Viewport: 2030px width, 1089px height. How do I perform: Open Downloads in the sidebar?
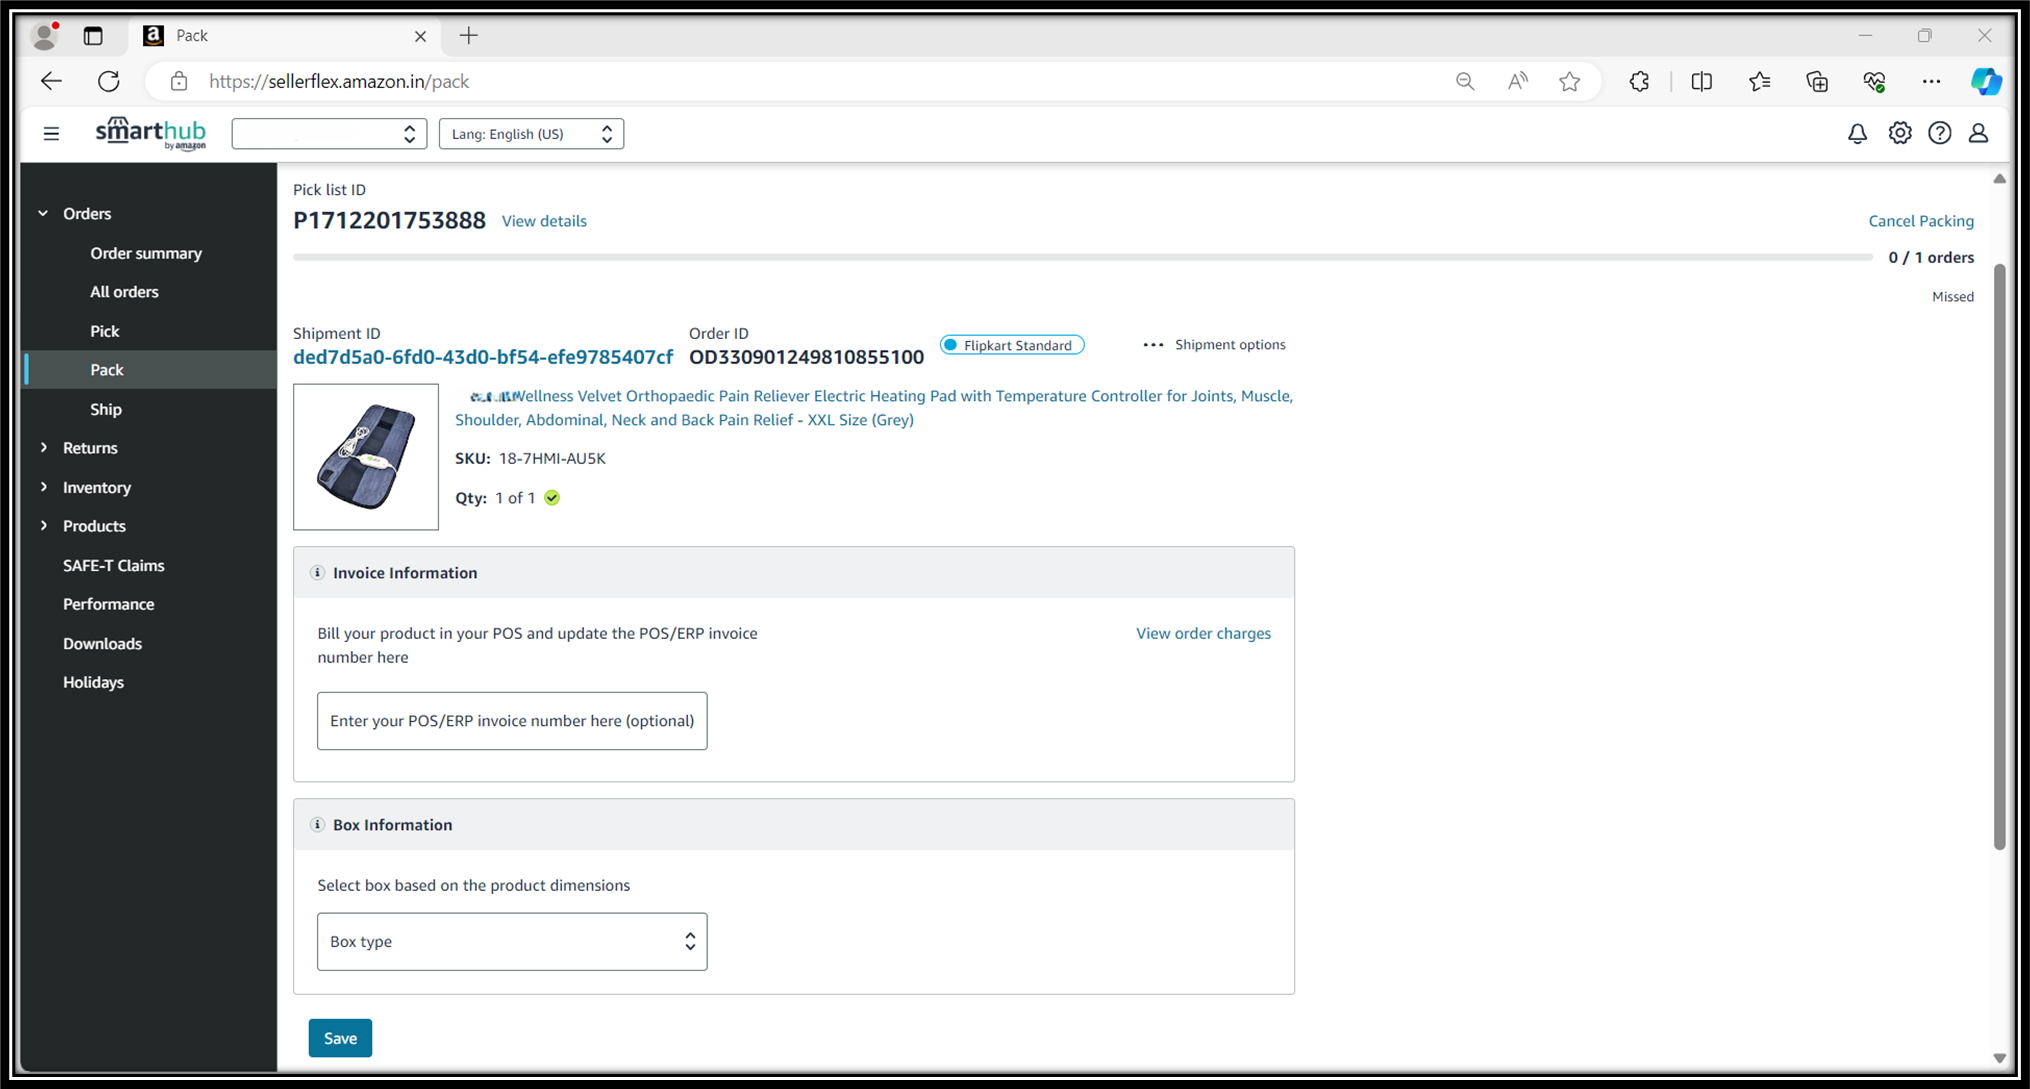pos(102,643)
